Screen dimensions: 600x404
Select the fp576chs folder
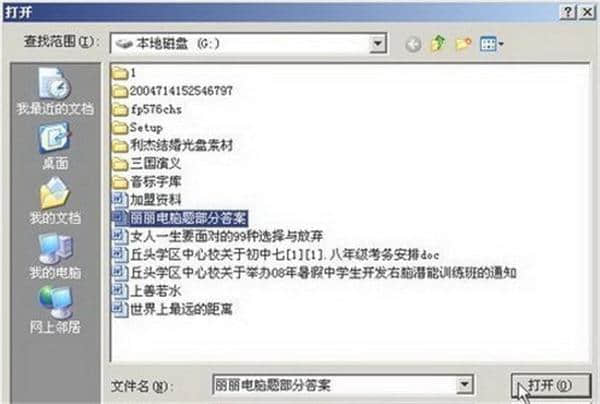click(147, 109)
